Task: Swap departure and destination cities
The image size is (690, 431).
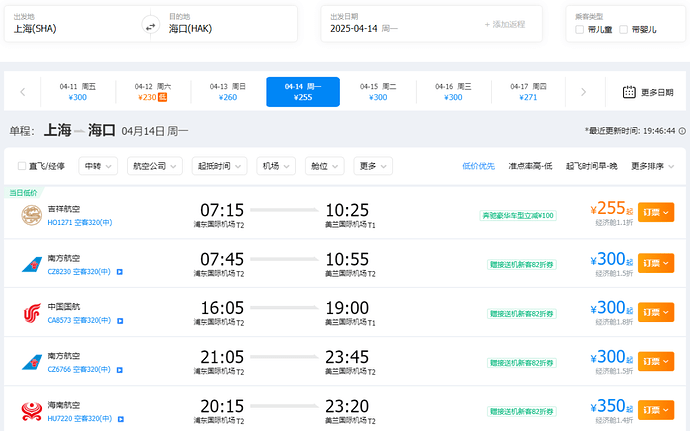Action: pos(150,25)
